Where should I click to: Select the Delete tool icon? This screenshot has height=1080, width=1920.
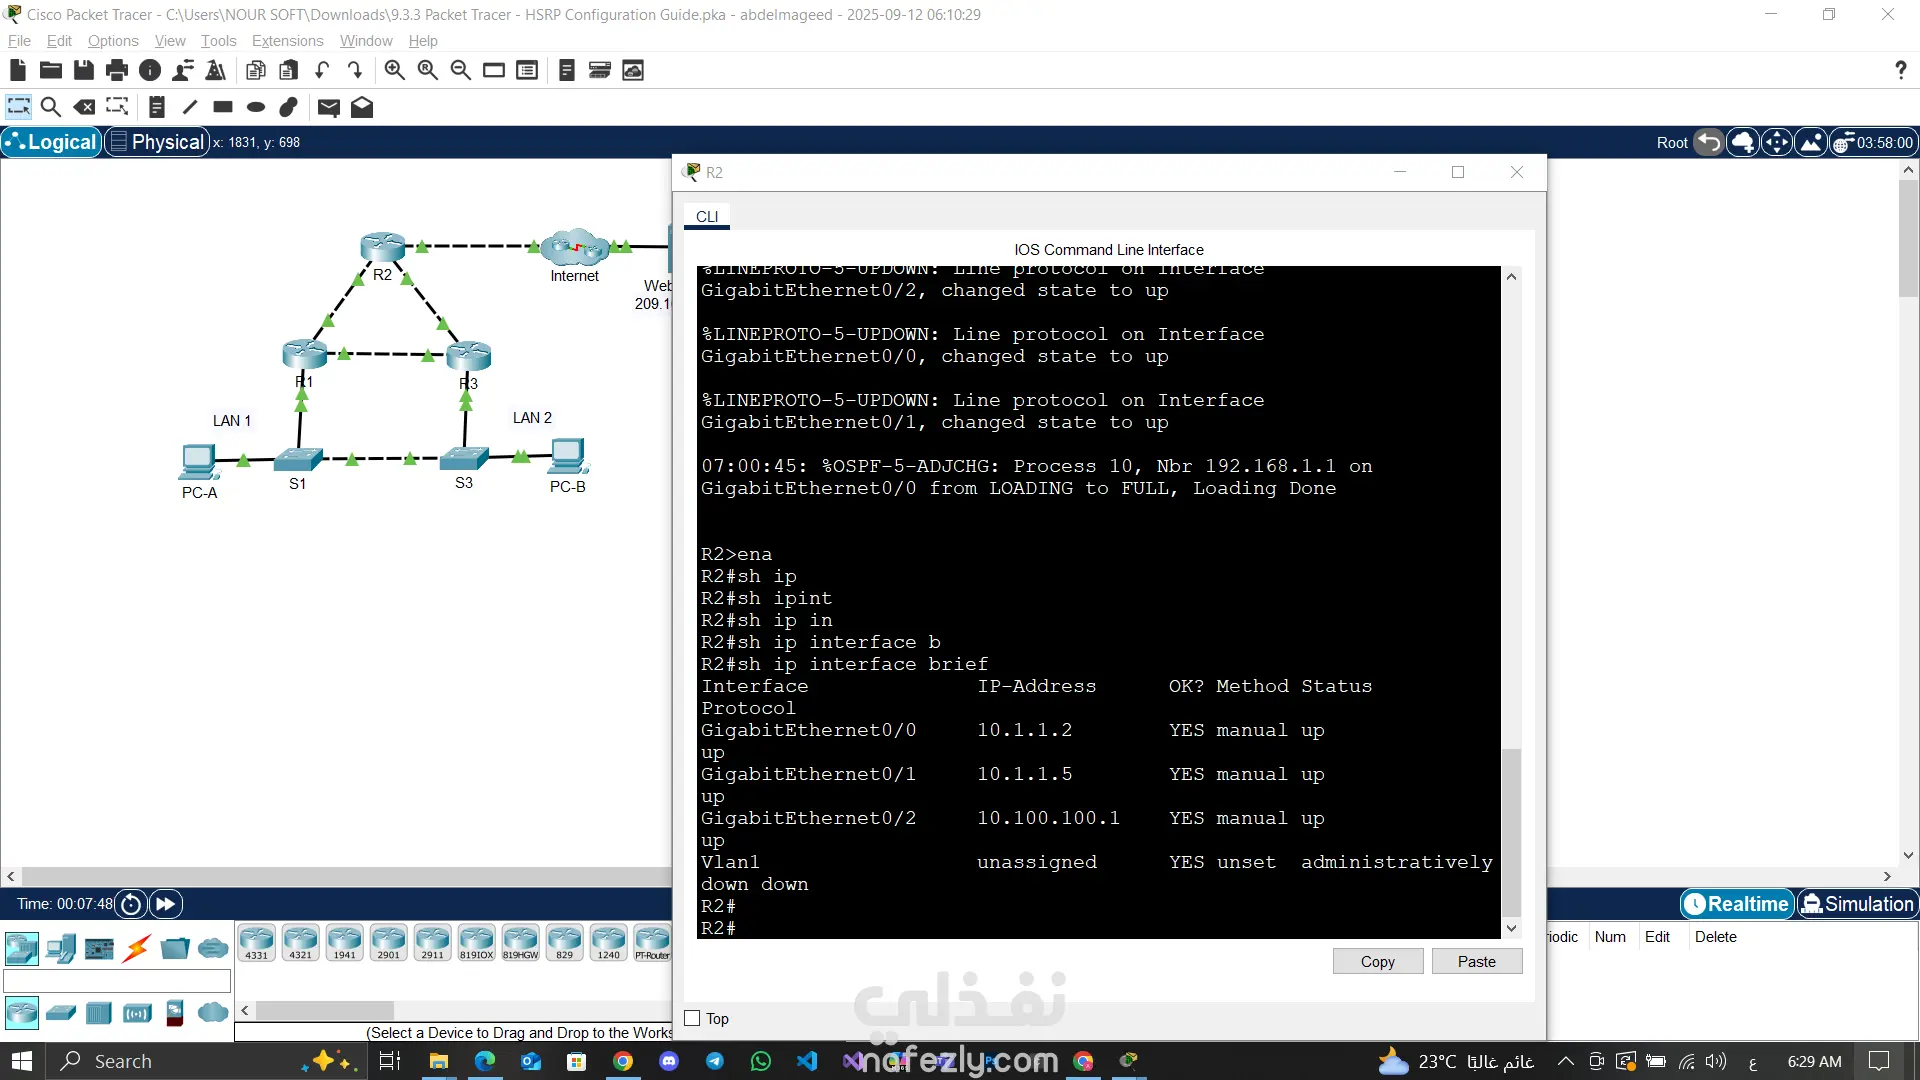85,107
